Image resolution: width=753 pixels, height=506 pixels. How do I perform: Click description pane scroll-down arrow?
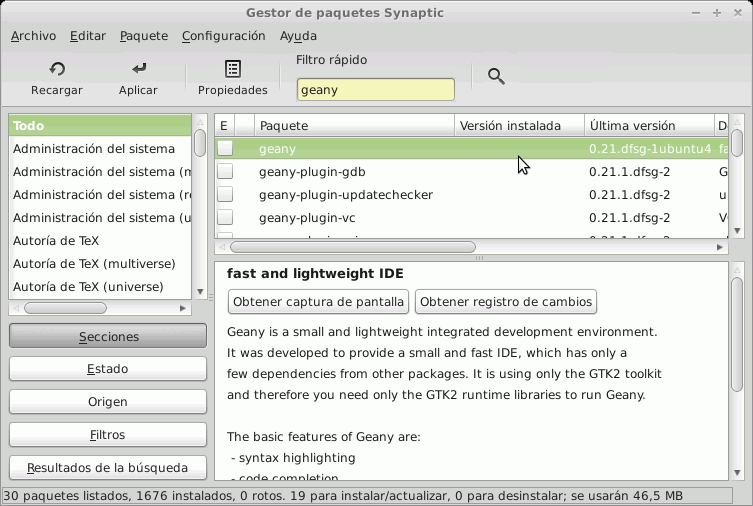(737, 472)
